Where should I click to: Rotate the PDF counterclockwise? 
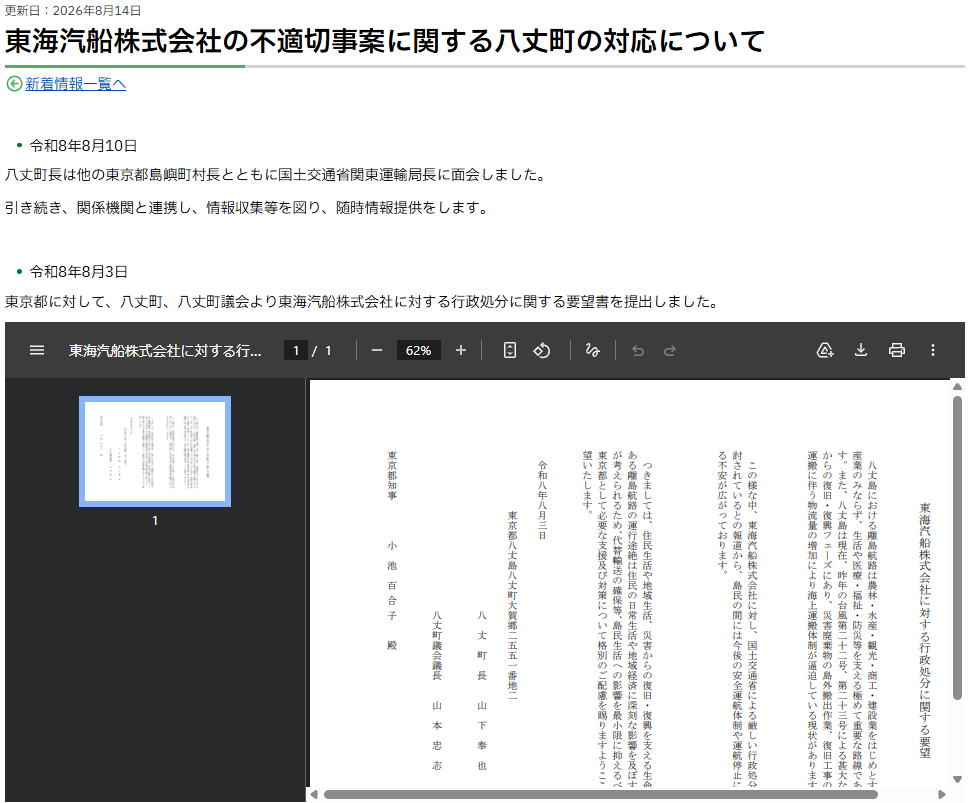[541, 351]
